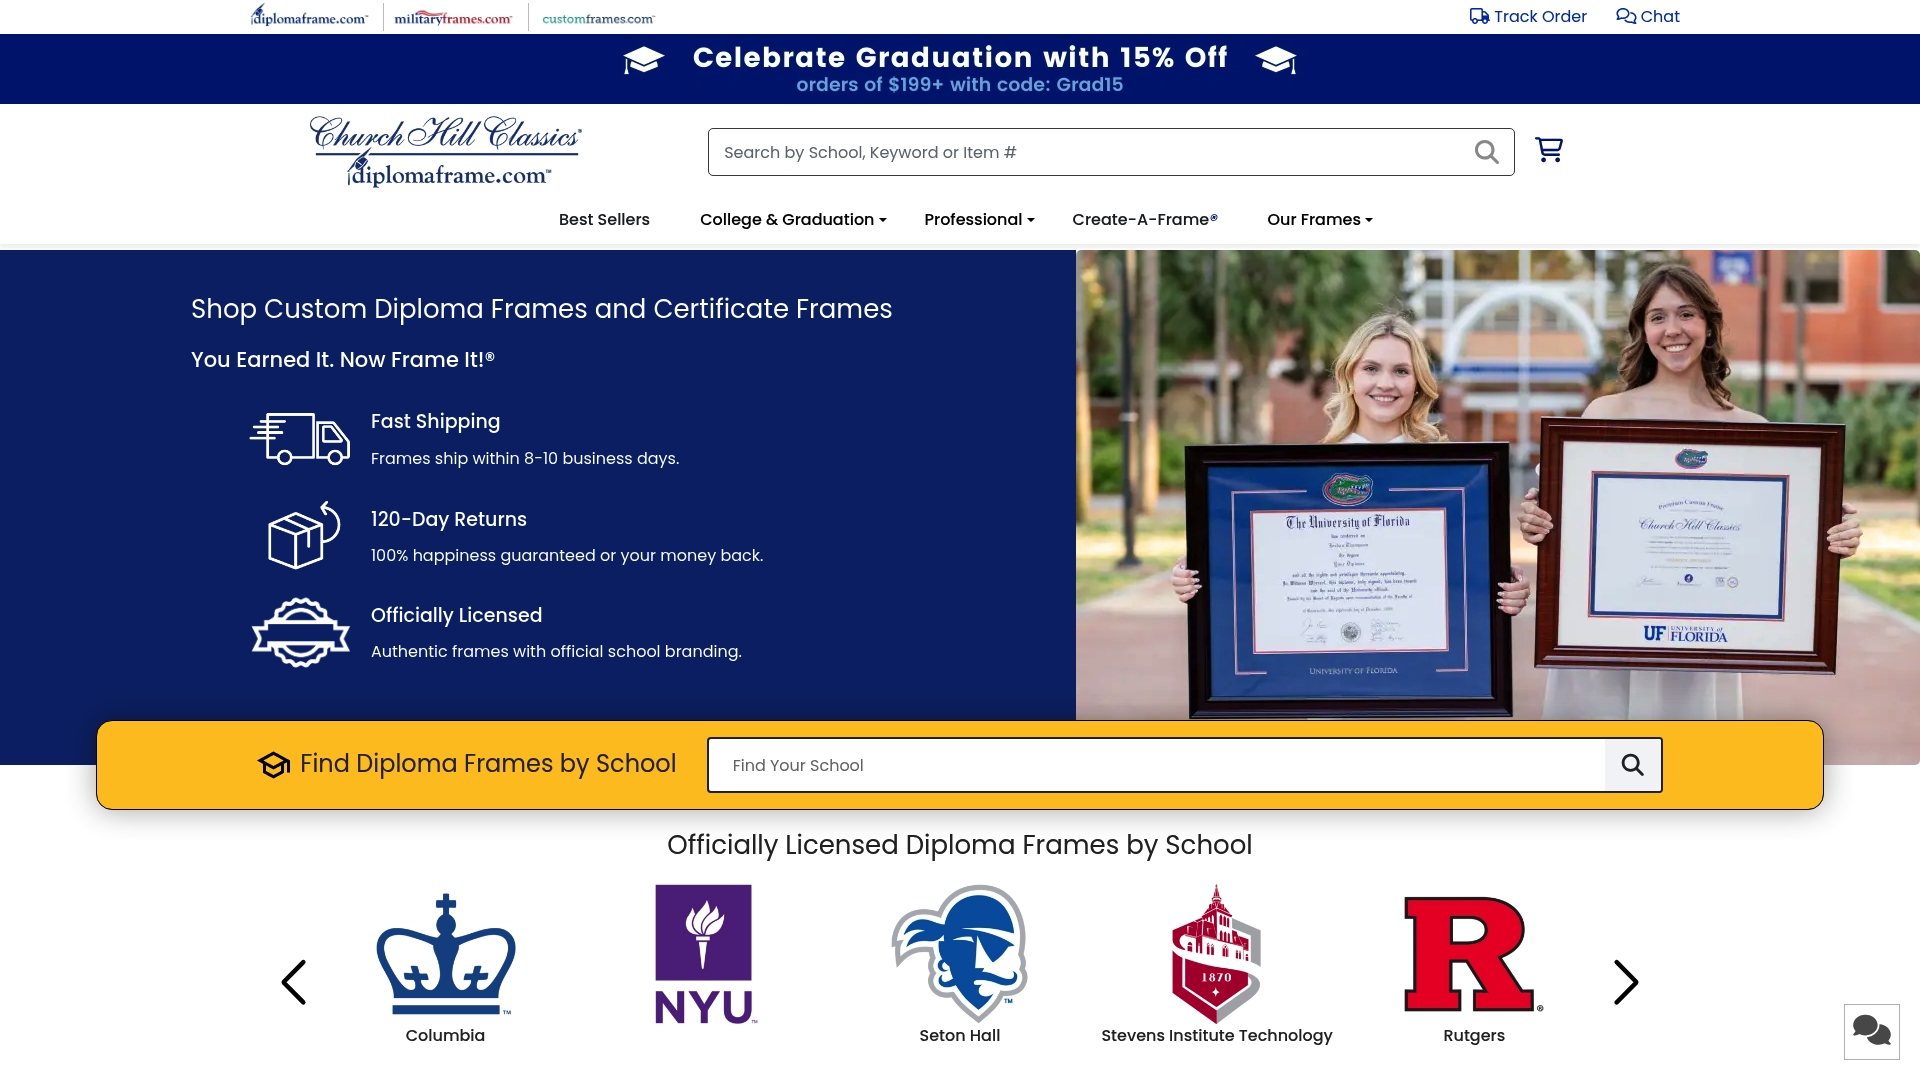Image resolution: width=1920 pixels, height=1080 pixels.
Task: Click the Stevens Institute shield logo
Action: (1216, 954)
